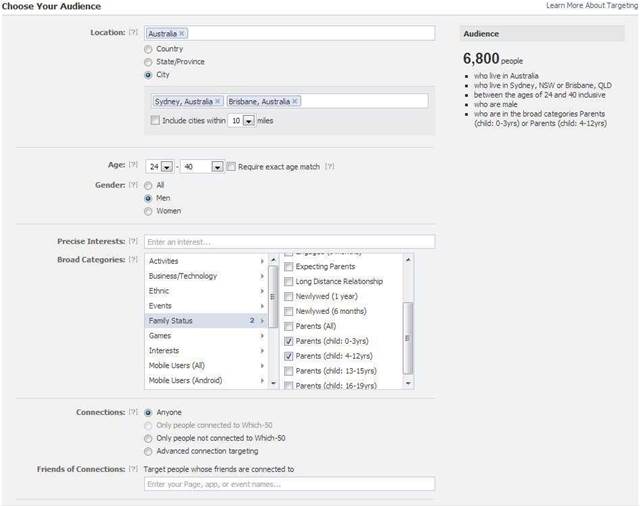
Task: Choose Men for gender
Action: [x=148, y=198]
